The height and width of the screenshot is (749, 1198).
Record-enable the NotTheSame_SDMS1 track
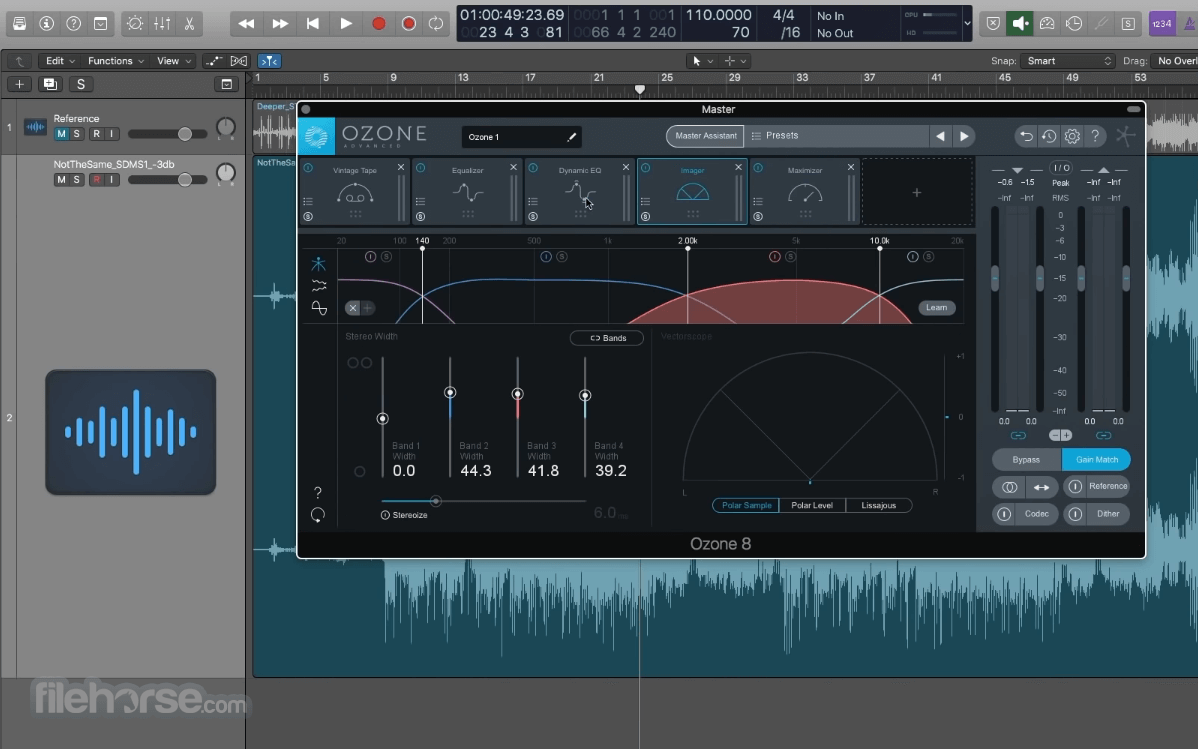(x=96, y=180)
